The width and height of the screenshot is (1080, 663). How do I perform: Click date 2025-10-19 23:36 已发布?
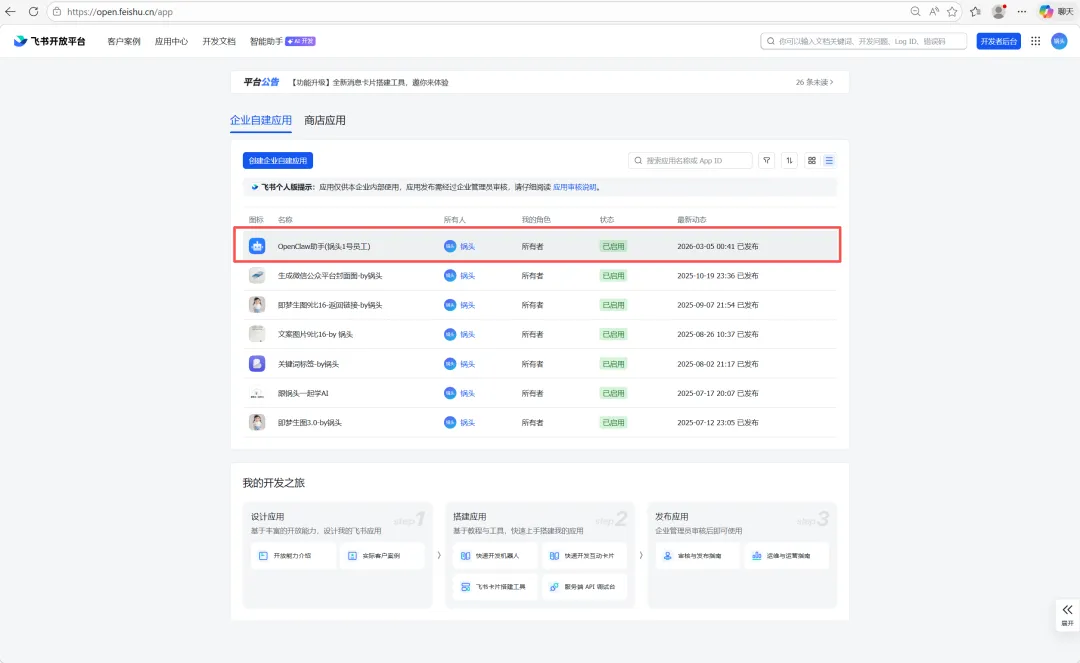pos(718,275)
